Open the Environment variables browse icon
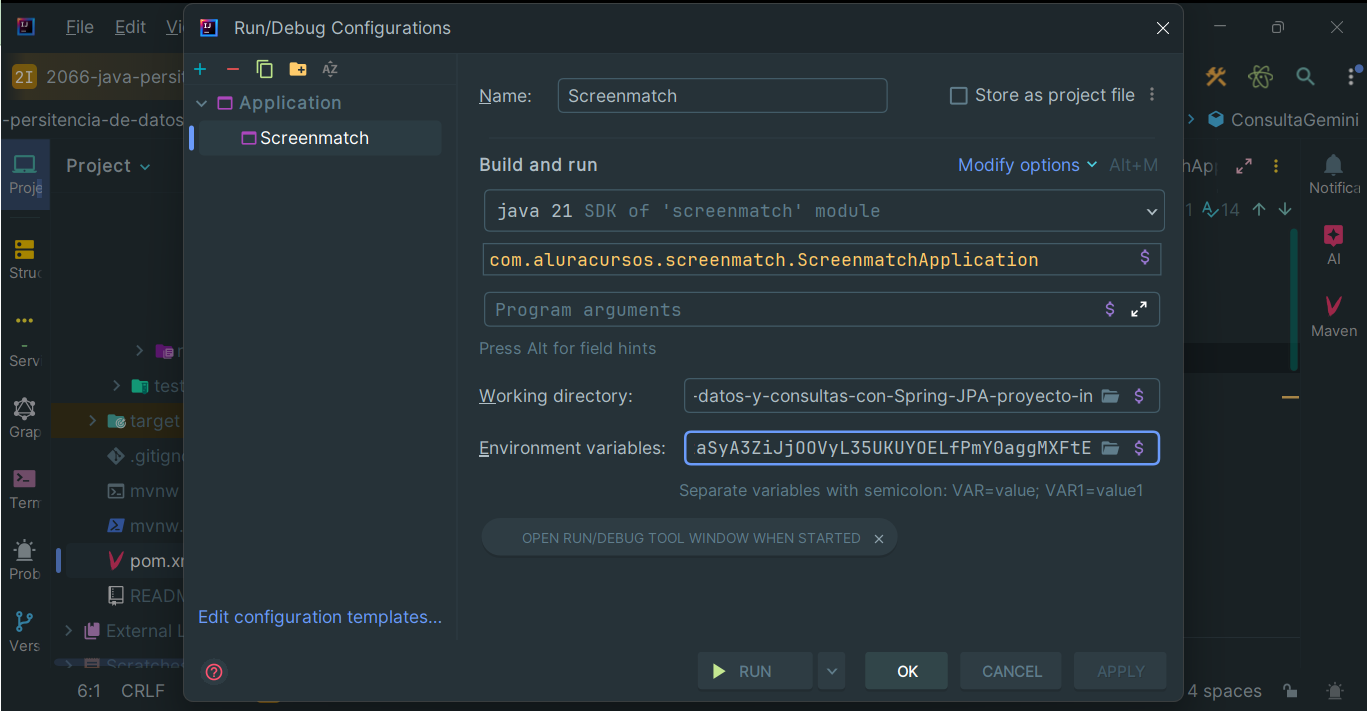 (x=1110, y=448)
